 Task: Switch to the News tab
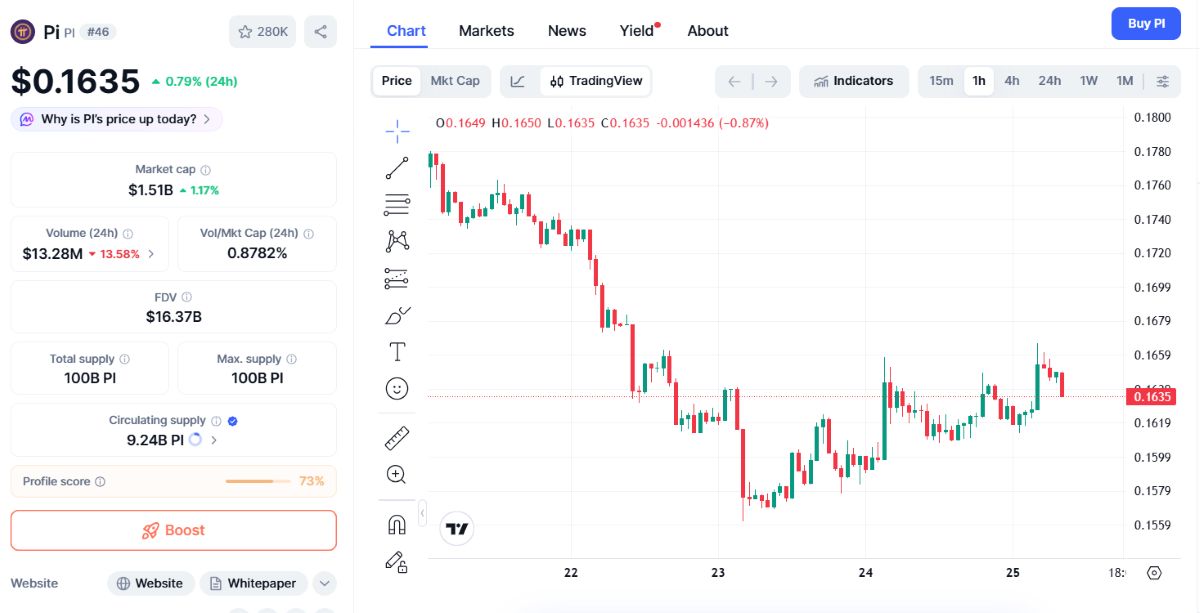point(567,31)
